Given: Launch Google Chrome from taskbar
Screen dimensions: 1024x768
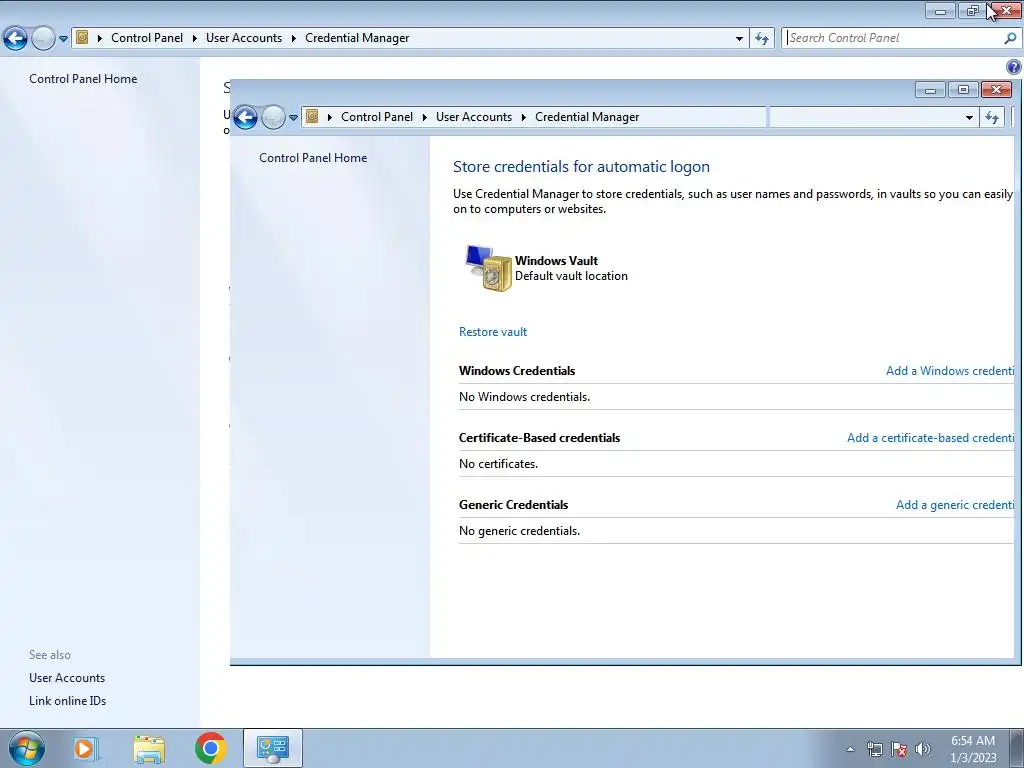Looking at the screenshot, I should point(210,748).
